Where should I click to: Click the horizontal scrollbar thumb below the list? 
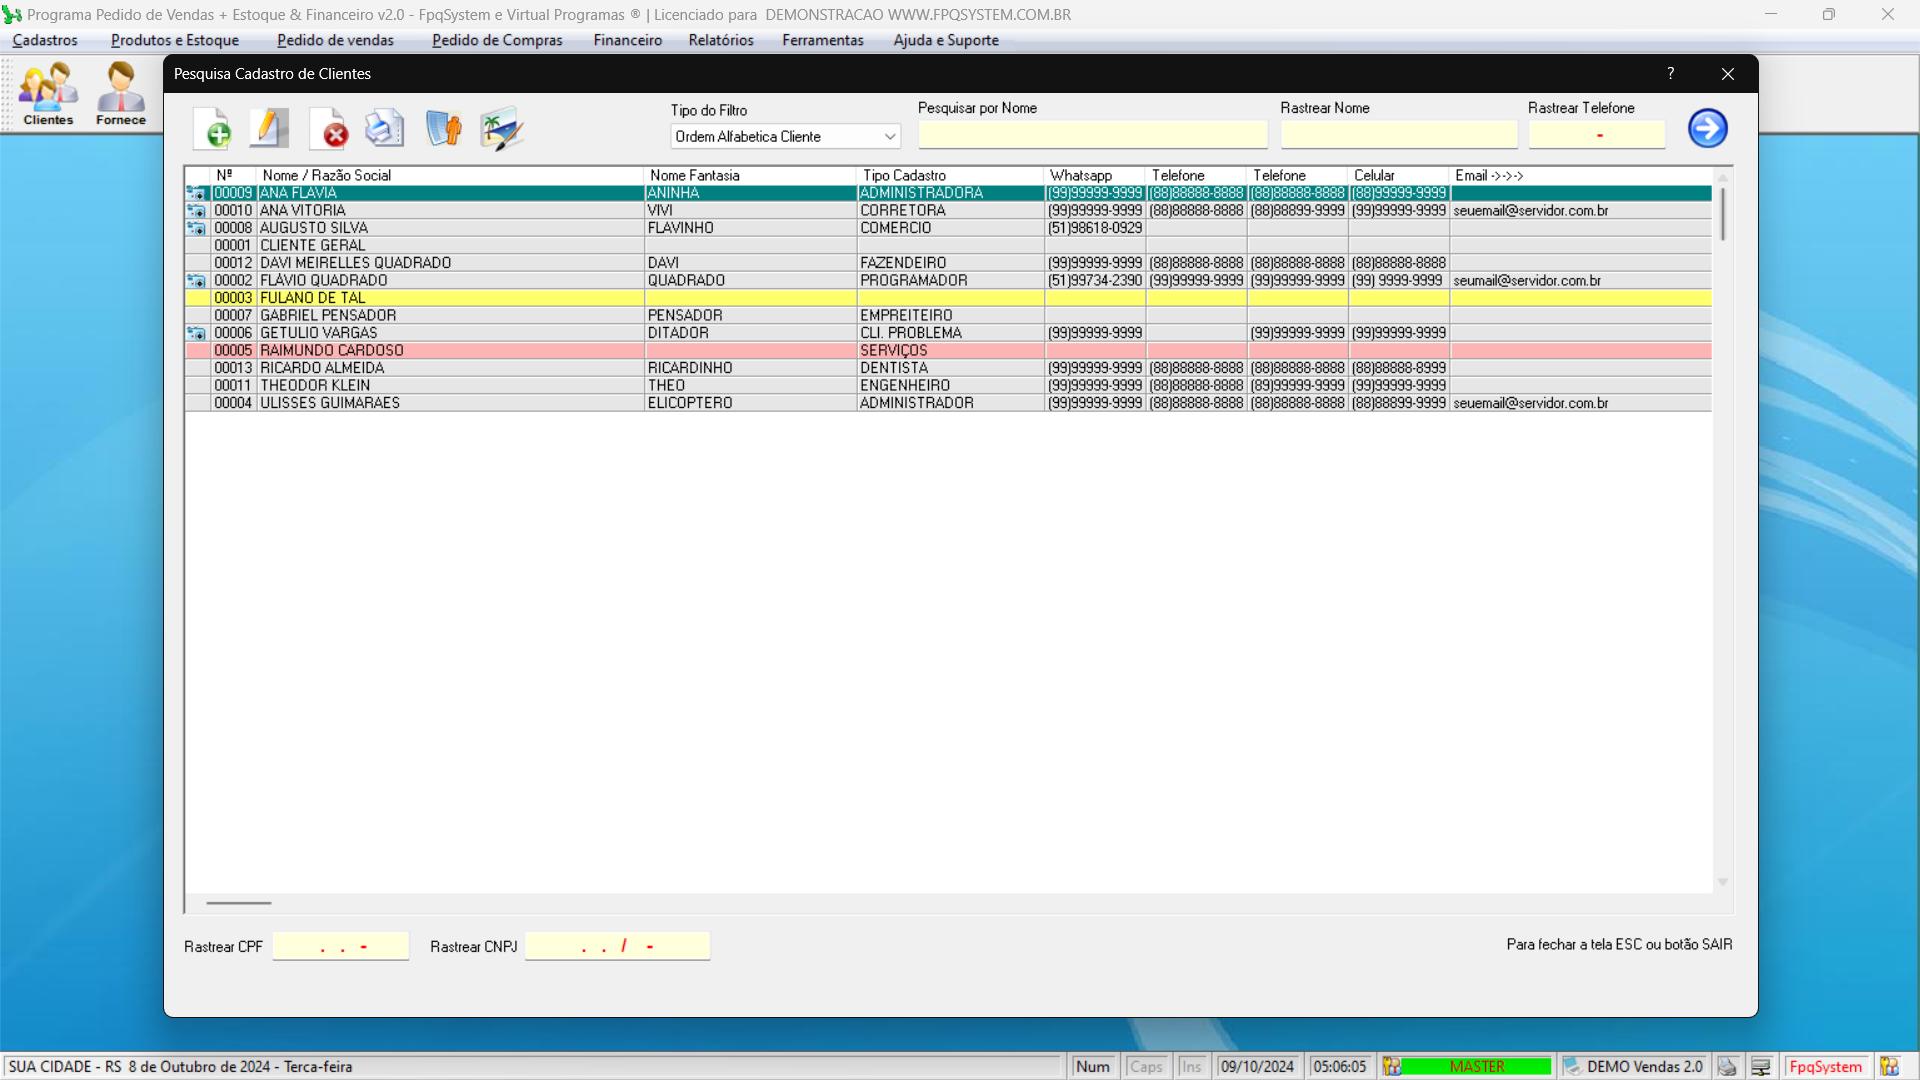(238, 903)
